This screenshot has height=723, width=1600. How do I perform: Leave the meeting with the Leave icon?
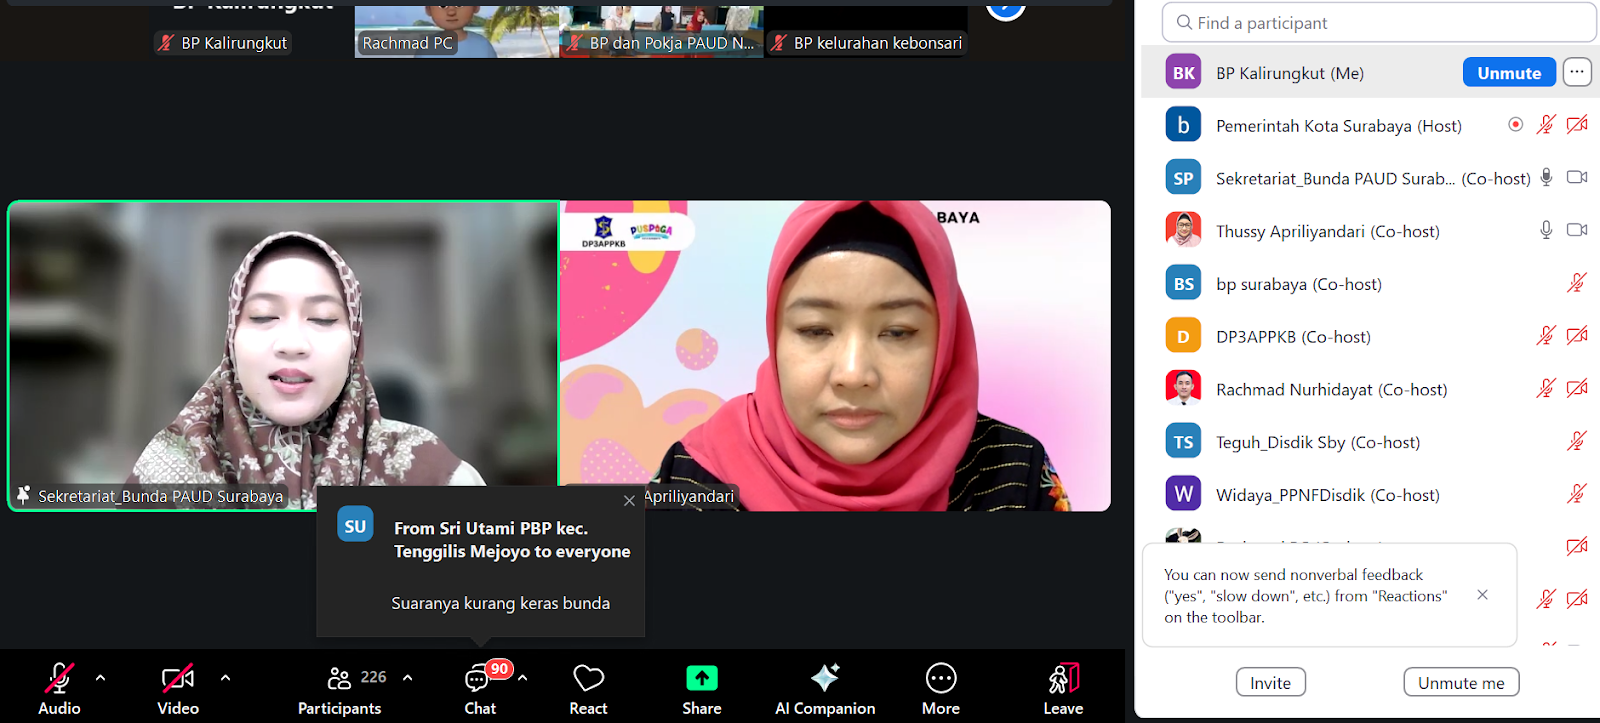coord(1063,678)
